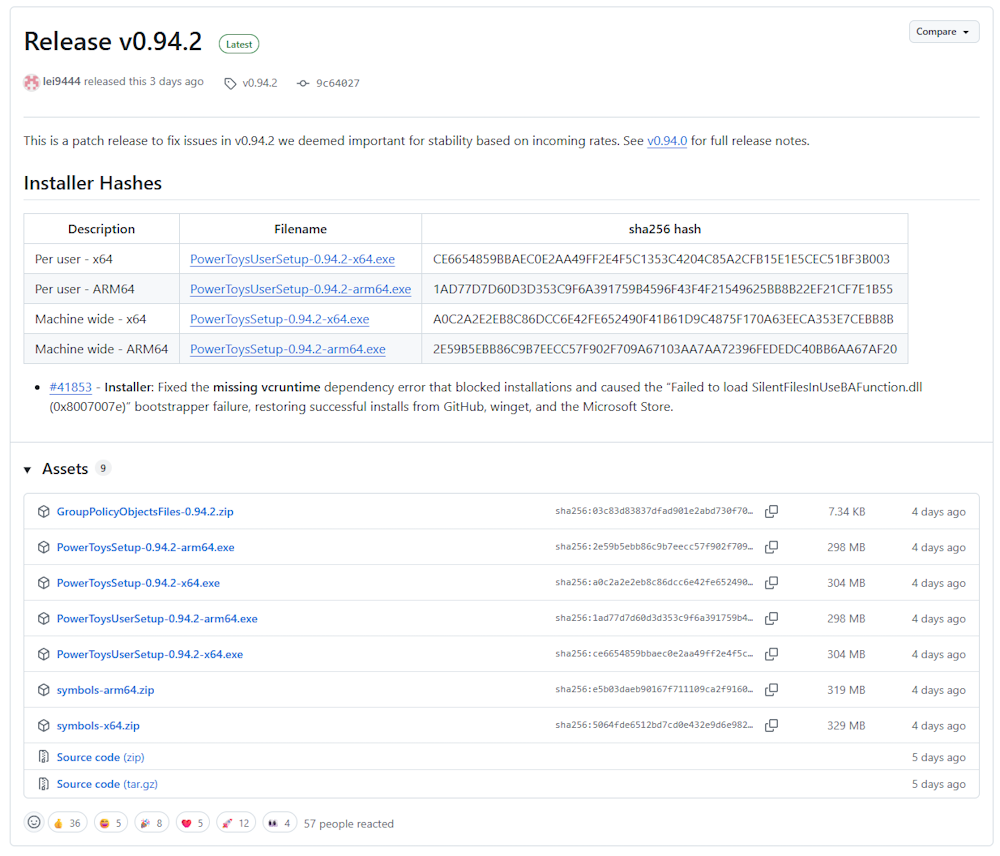Image resolution: width=1000 pixels, height=856 pixels.
Task: Copy sha256 for PowerToysSetup-0.94.2-arm64.exe asset
Action: pyautogui.click(x=771, y=547)
